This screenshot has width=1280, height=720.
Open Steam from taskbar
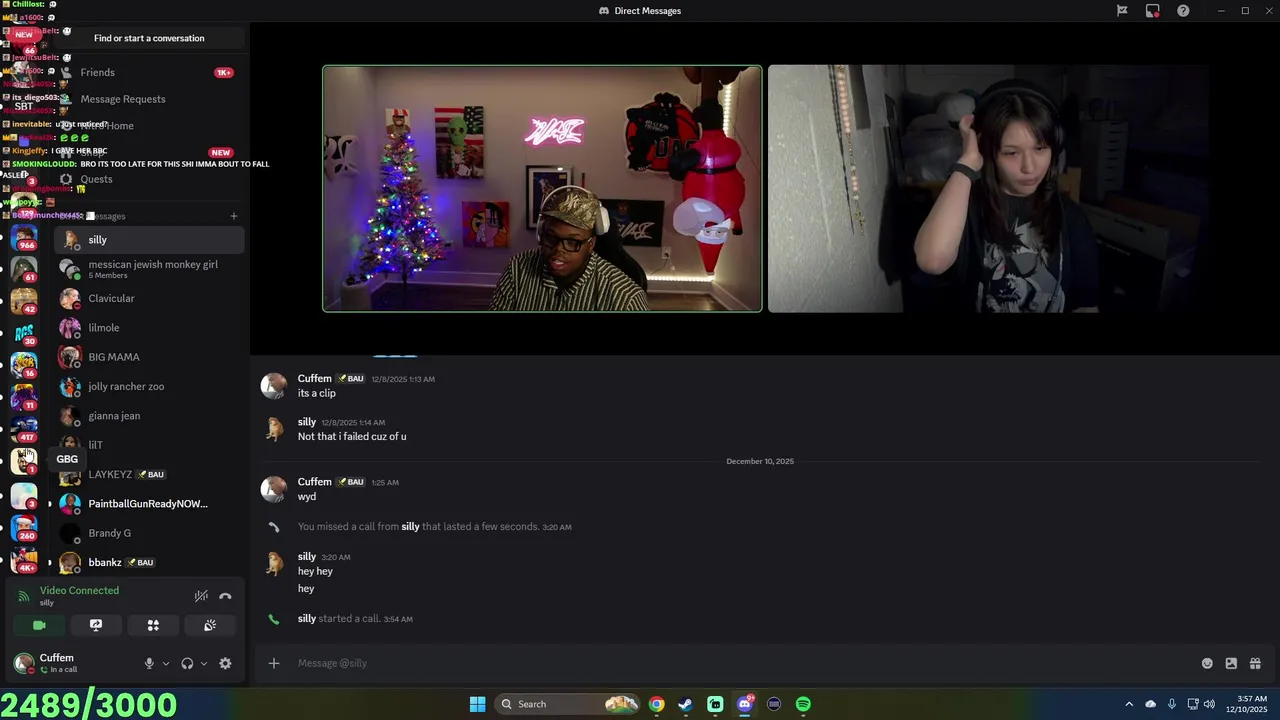click(x=685, y=704)
